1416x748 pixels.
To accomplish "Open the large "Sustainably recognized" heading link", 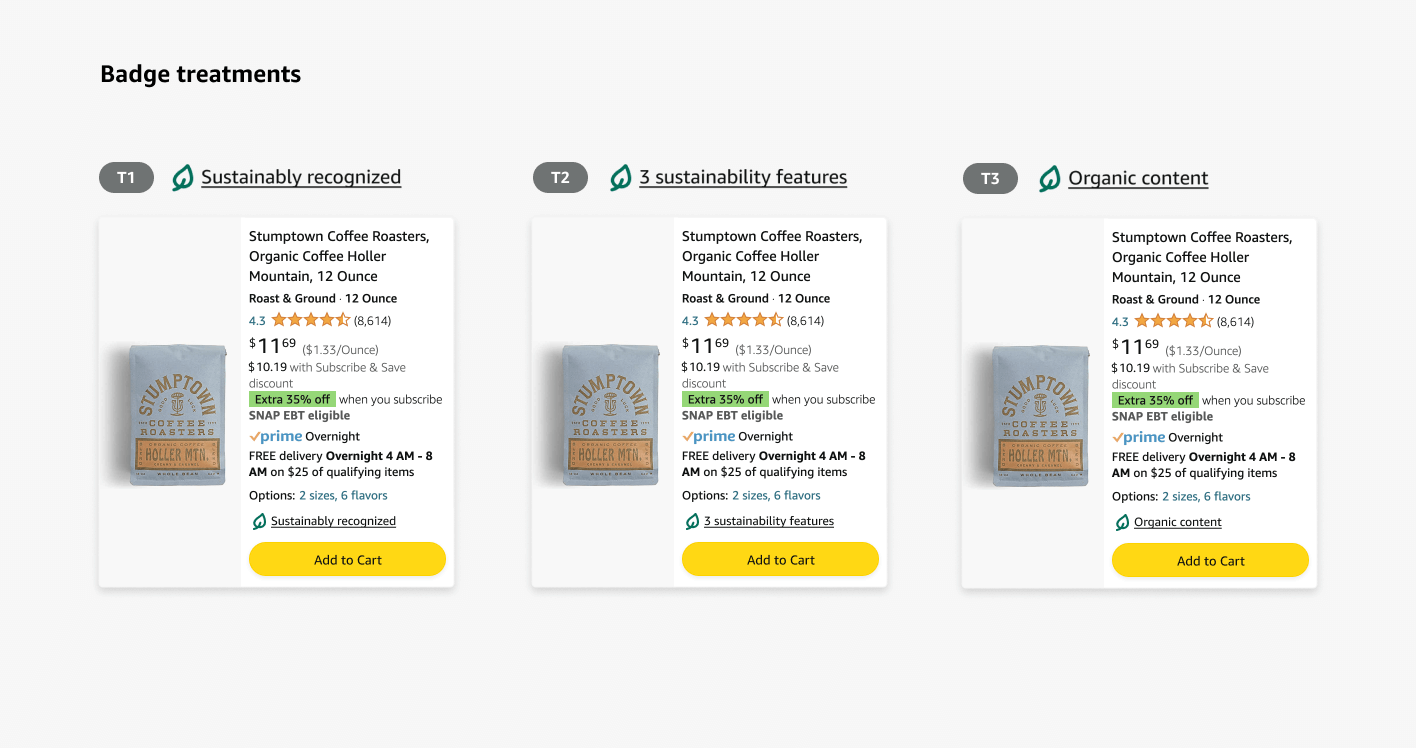I will 301,177.
